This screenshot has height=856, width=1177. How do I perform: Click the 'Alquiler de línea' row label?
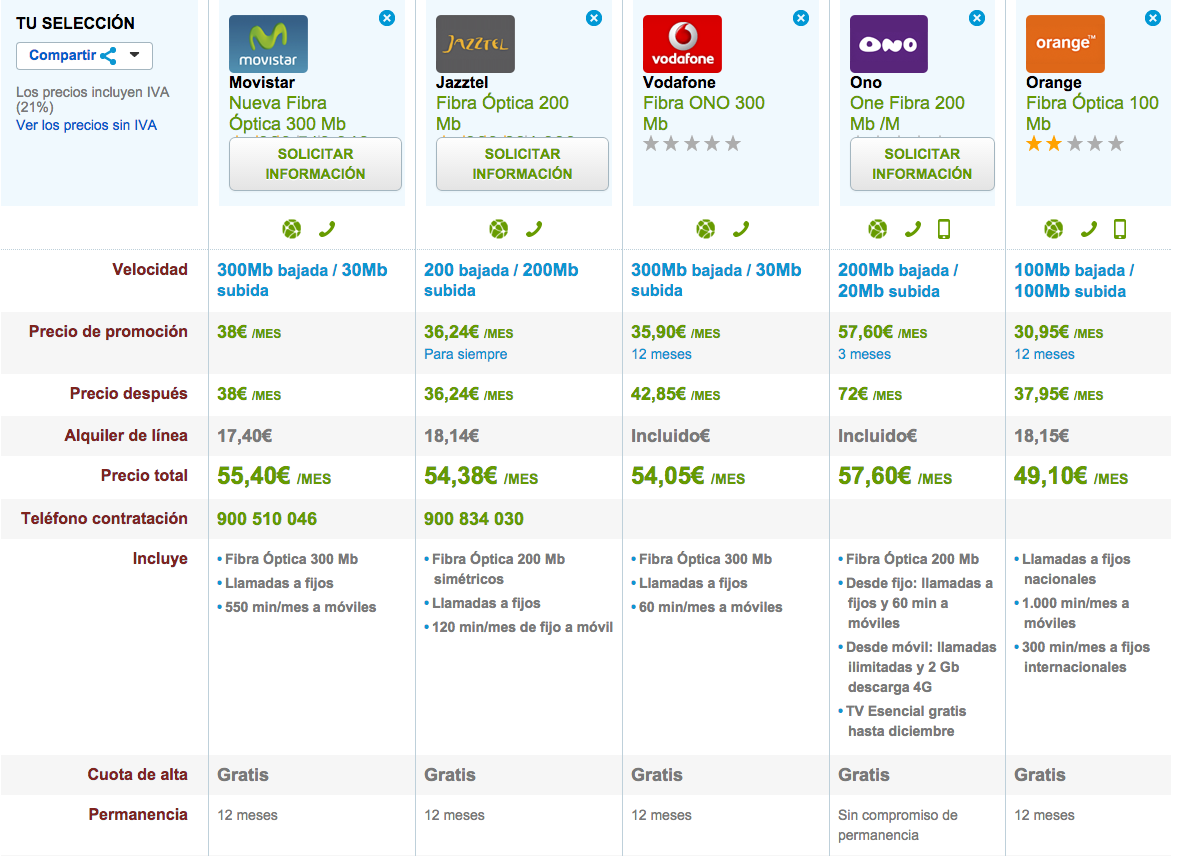tap(126, 436)
